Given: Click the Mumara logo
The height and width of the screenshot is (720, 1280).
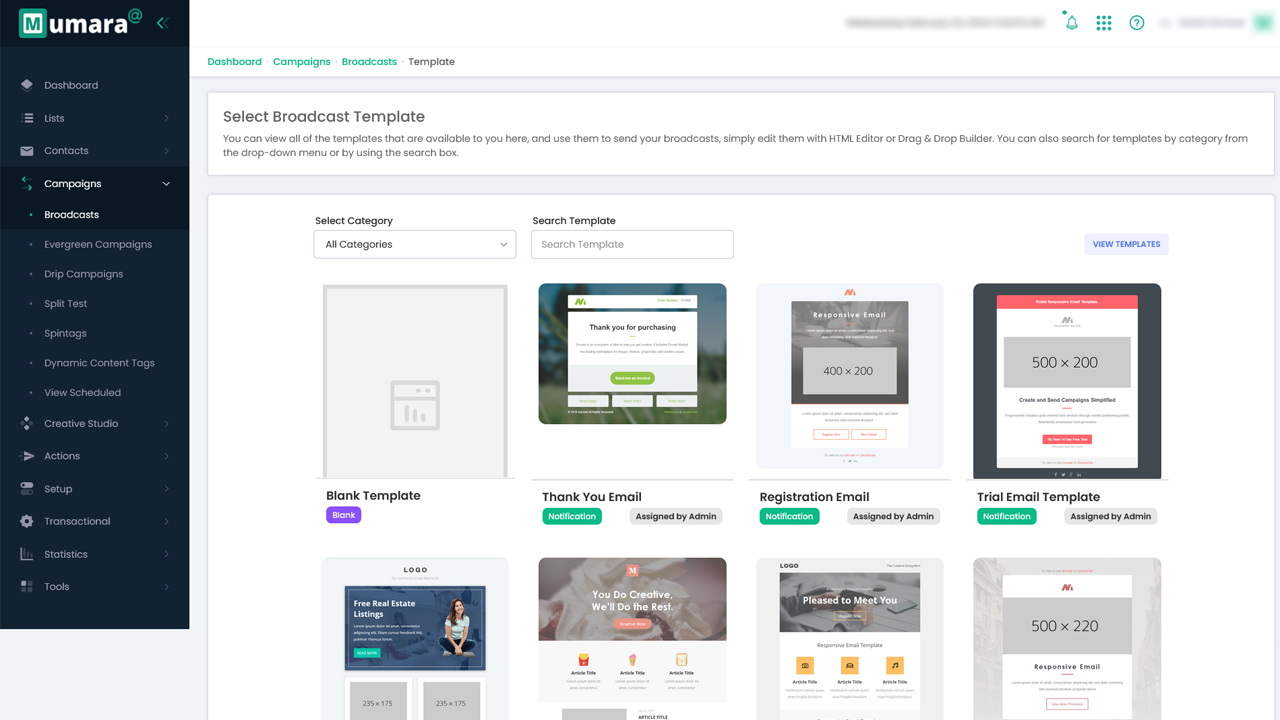Looking at the screenshot, I should click(81, 22).
